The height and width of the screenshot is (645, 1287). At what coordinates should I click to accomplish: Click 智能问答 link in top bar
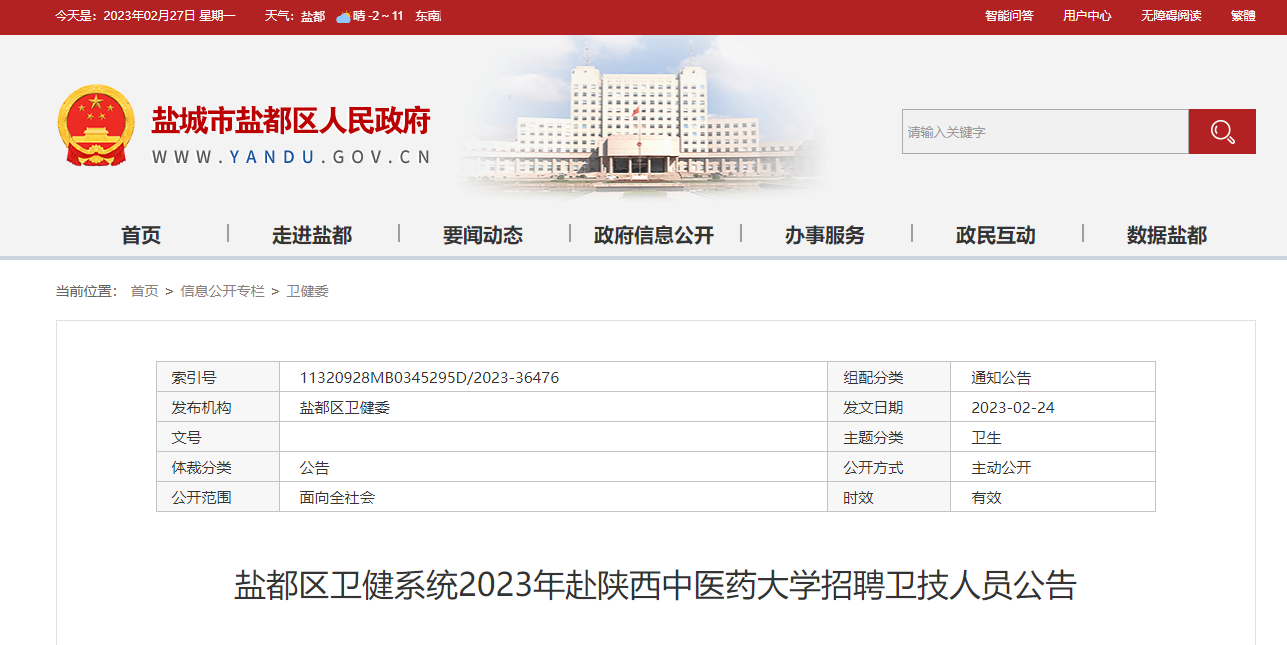1009,16
